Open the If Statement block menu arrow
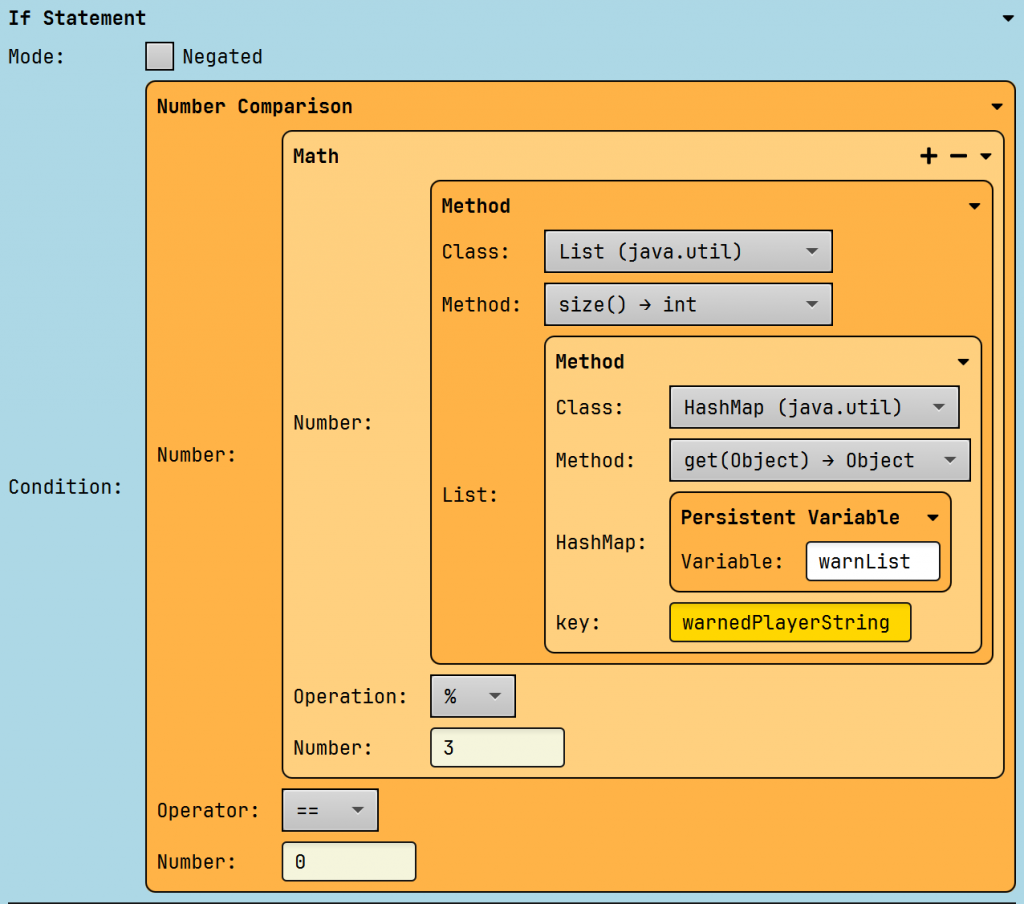Image resolution: width=1024 pixels, height=904 pixels. [x=1007, y=18]
